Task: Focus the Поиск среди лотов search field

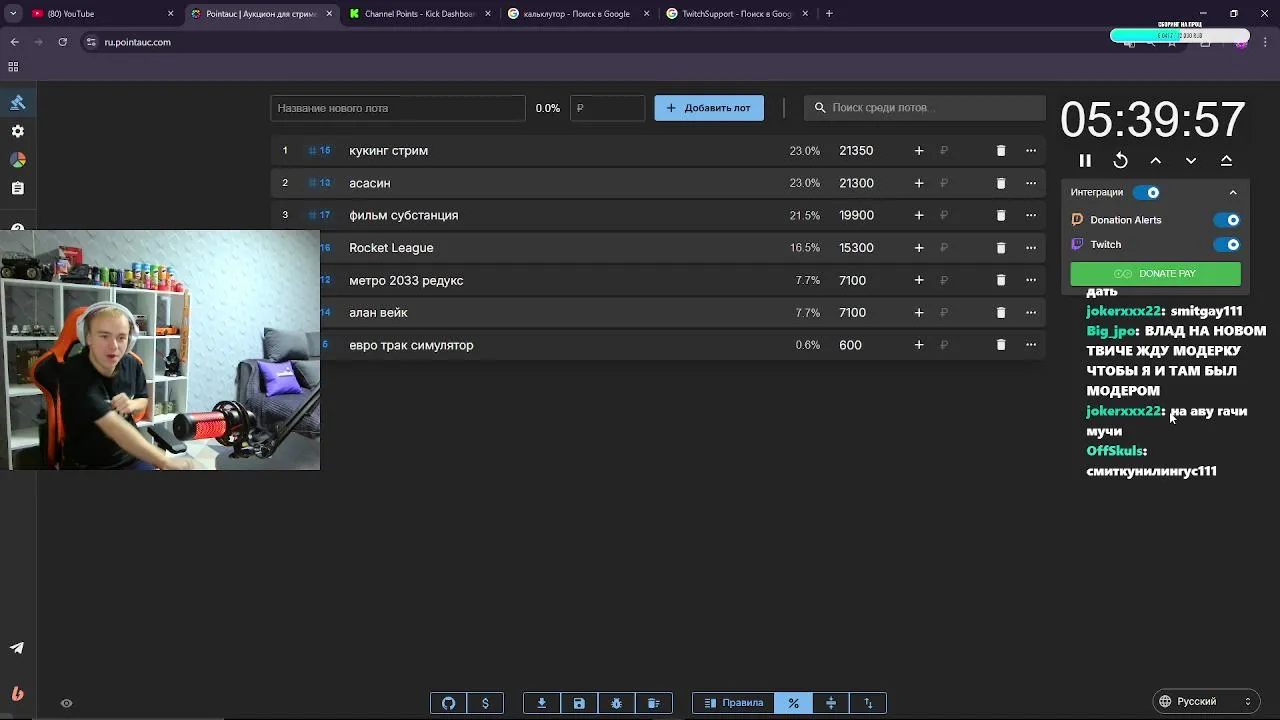Action: [x=925, y=108]
